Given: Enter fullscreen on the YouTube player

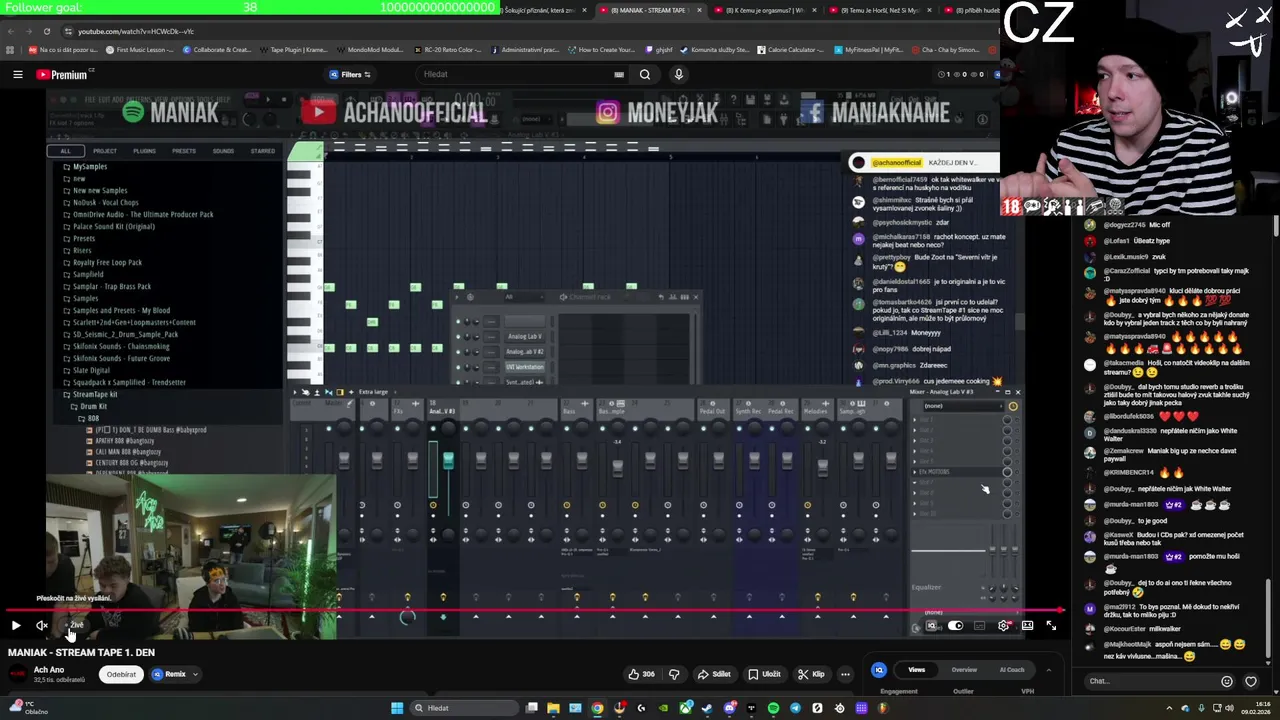Looking at the screenshot, I should coord(1051,625).
